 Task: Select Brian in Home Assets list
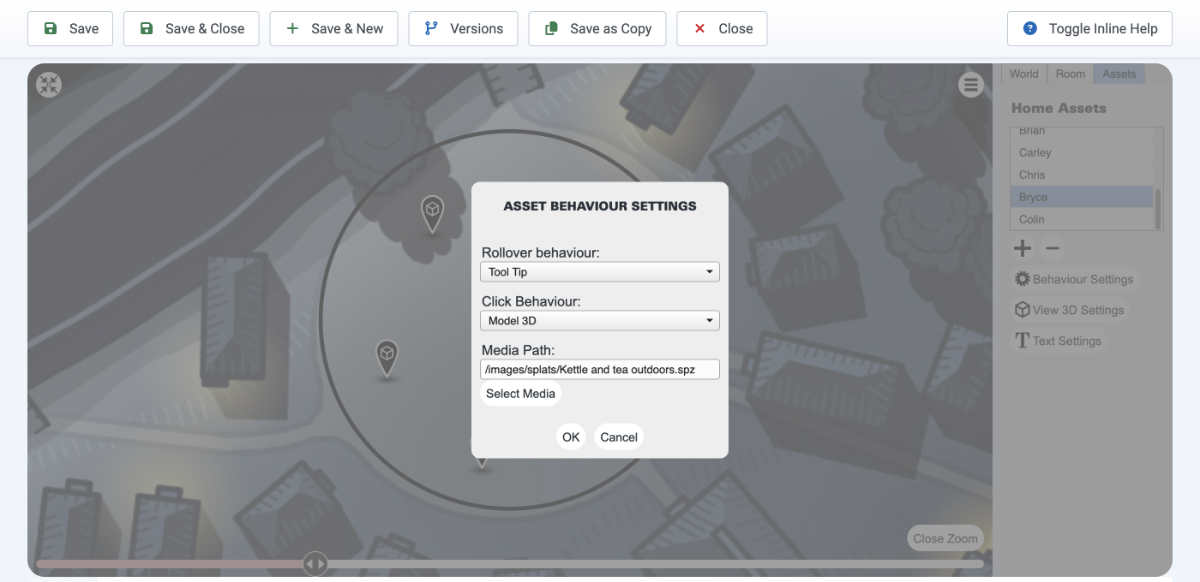tap(1082, 132)
